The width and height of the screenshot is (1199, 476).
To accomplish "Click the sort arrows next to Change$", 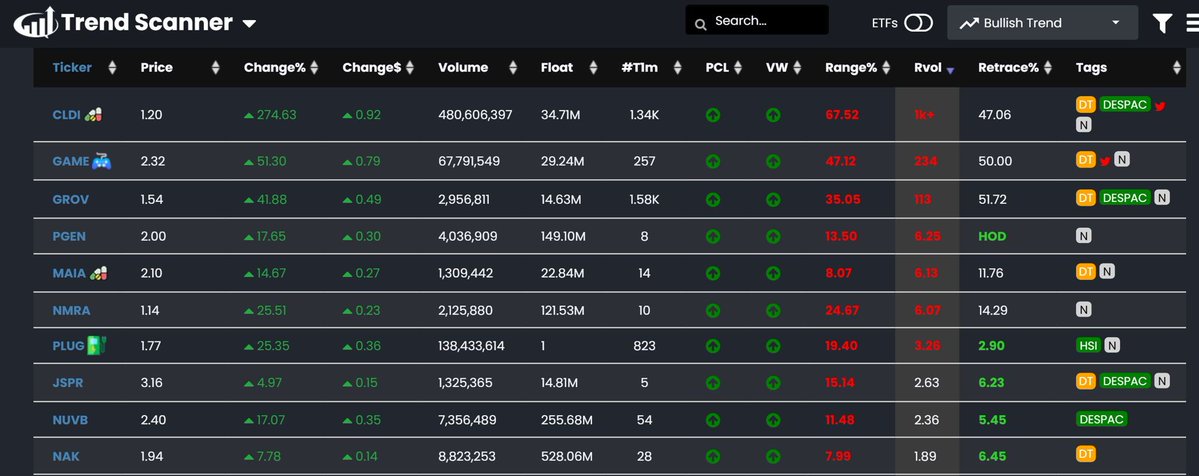I will click(410, 67).
